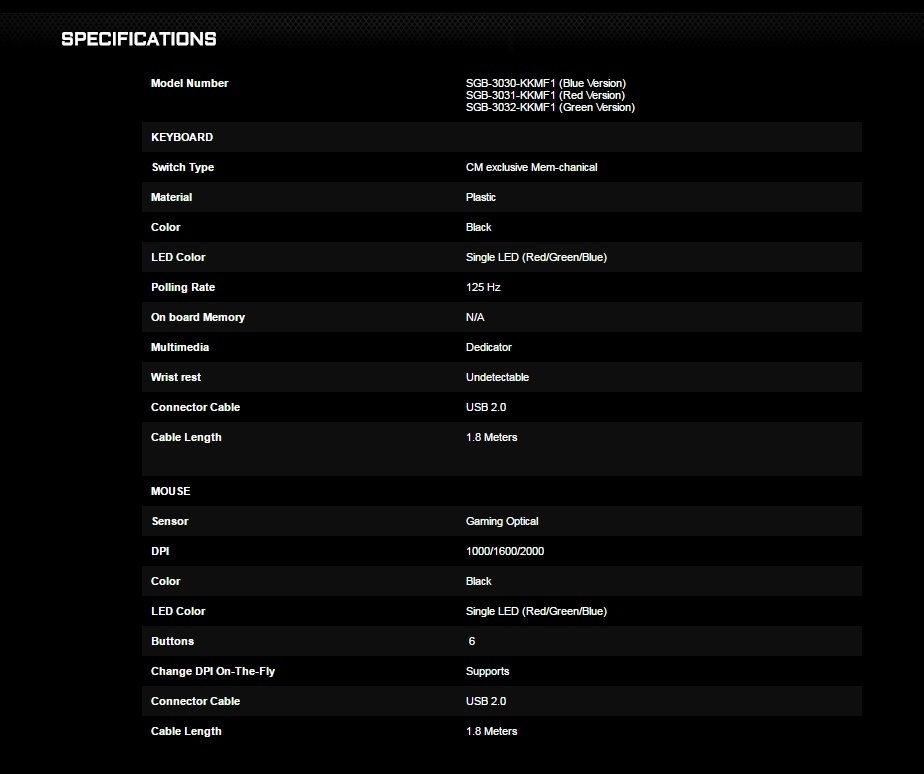924x774 pixels.
Task: Click the 1000/1600/2000 DPI value
Action: click(505, 551)
